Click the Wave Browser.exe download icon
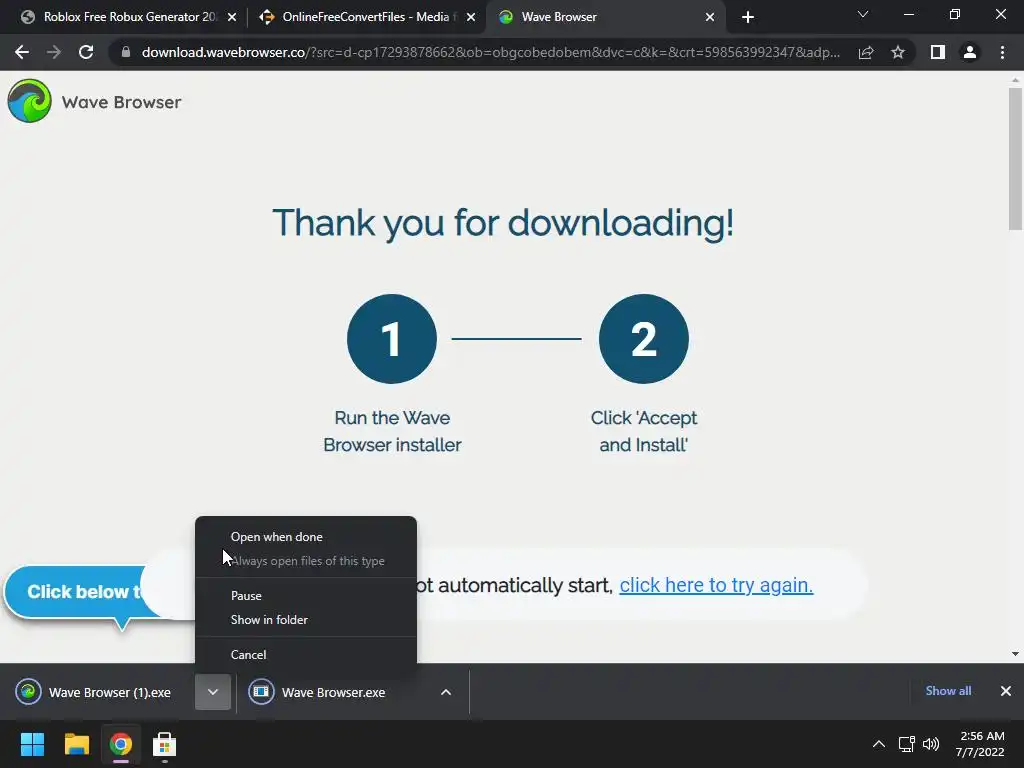The image size is (1024, 768). click(261, 692)
